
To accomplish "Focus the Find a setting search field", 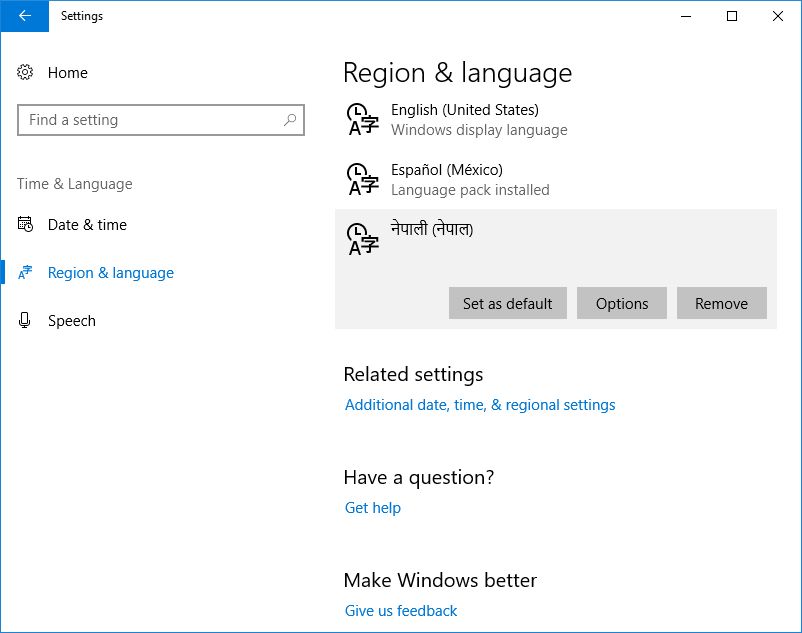I will (x=150, y=120).
